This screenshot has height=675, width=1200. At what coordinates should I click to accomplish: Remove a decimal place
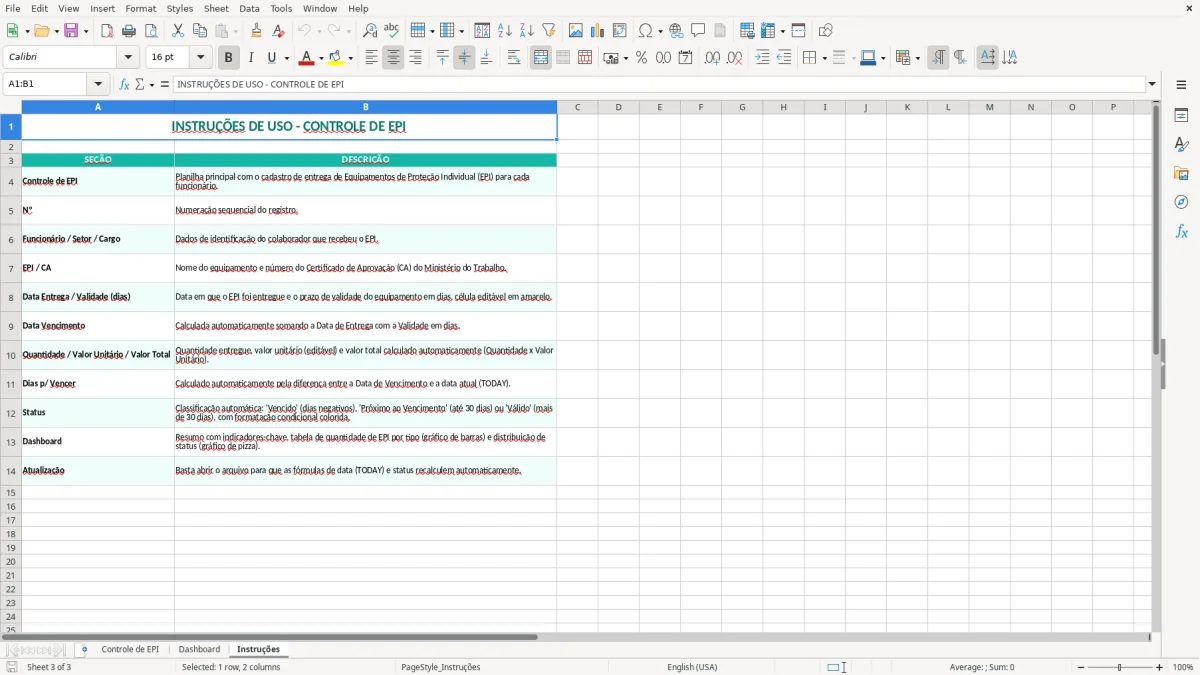pos(734,58)
